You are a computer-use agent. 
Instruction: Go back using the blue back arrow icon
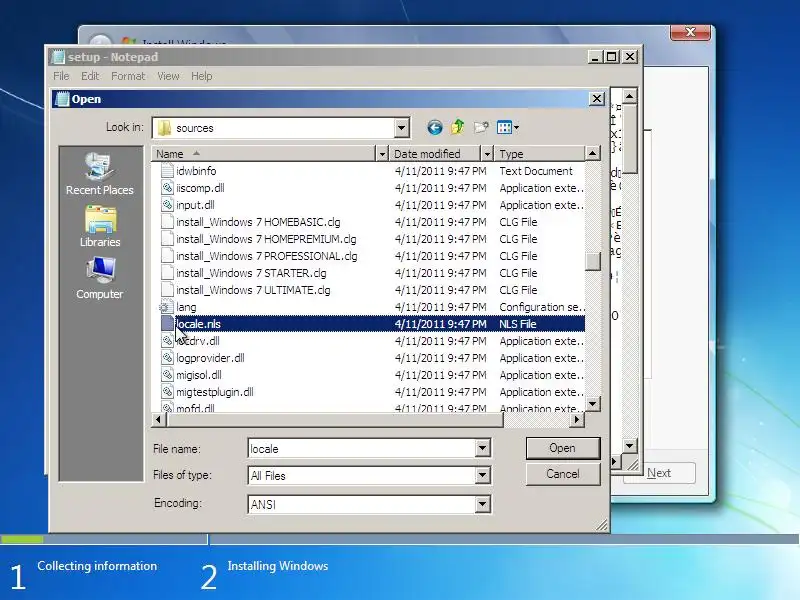click(435, 127)
